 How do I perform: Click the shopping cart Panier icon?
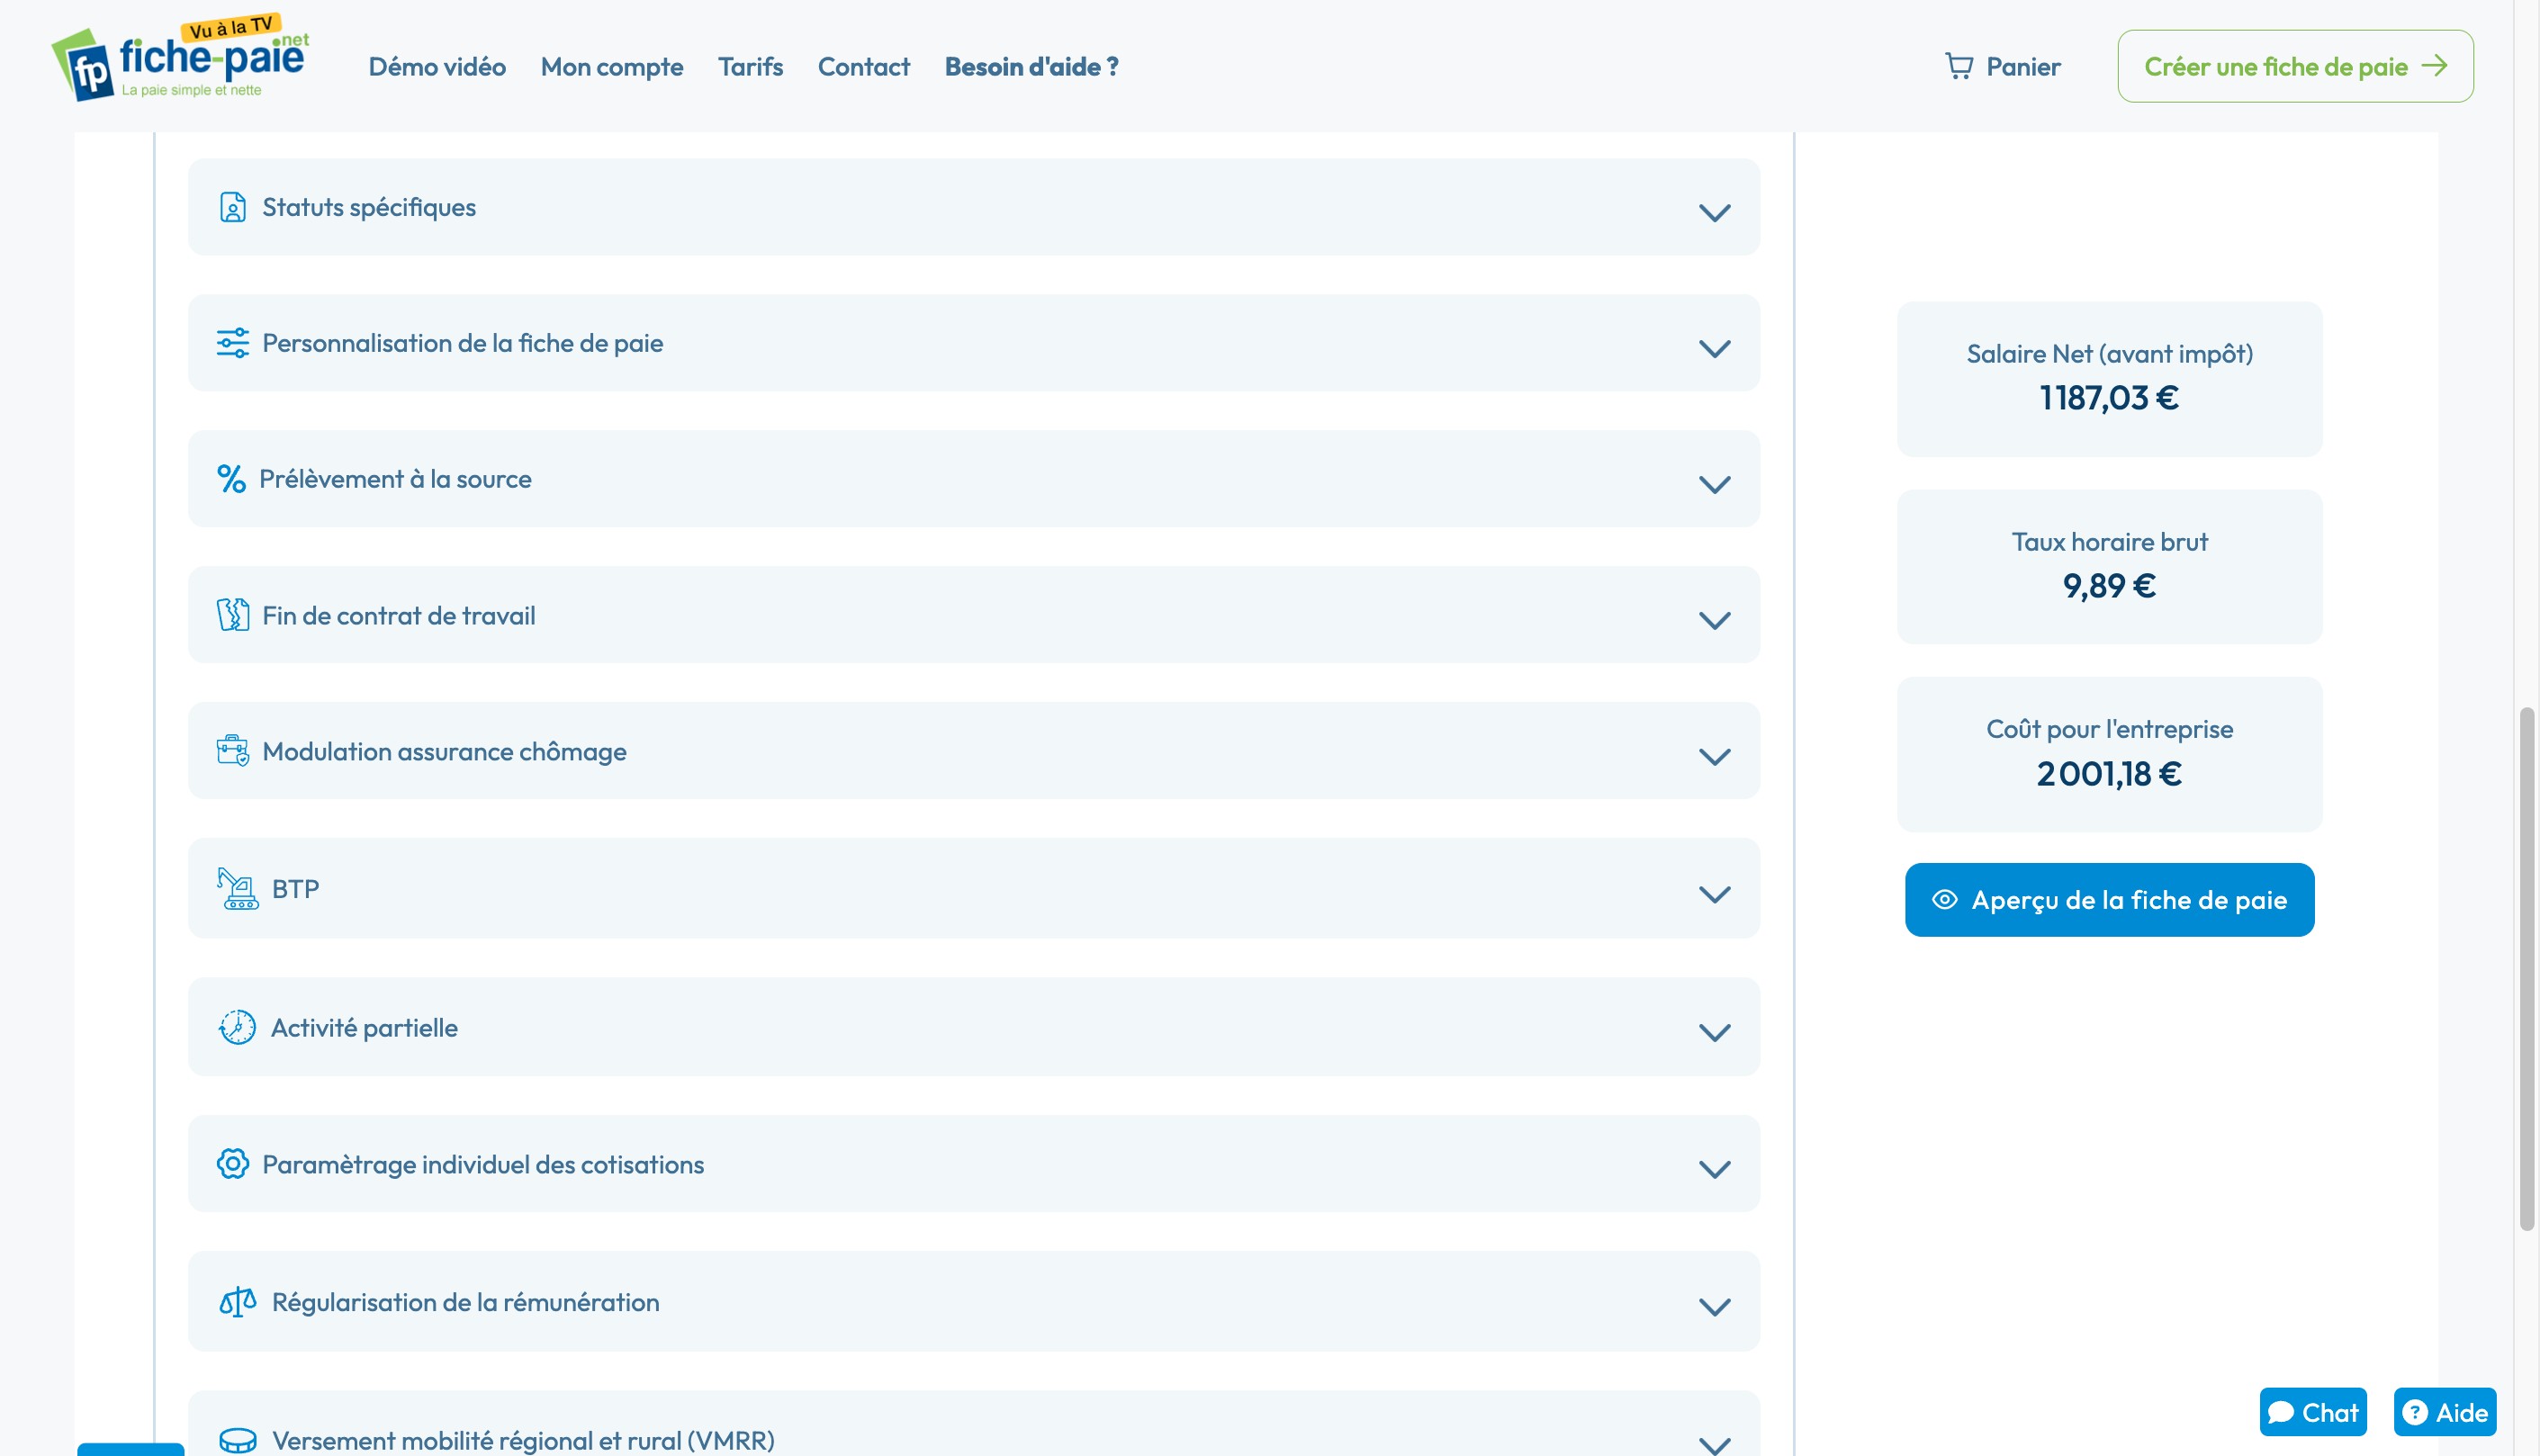pyautogui.click(x=1958, y=66)
